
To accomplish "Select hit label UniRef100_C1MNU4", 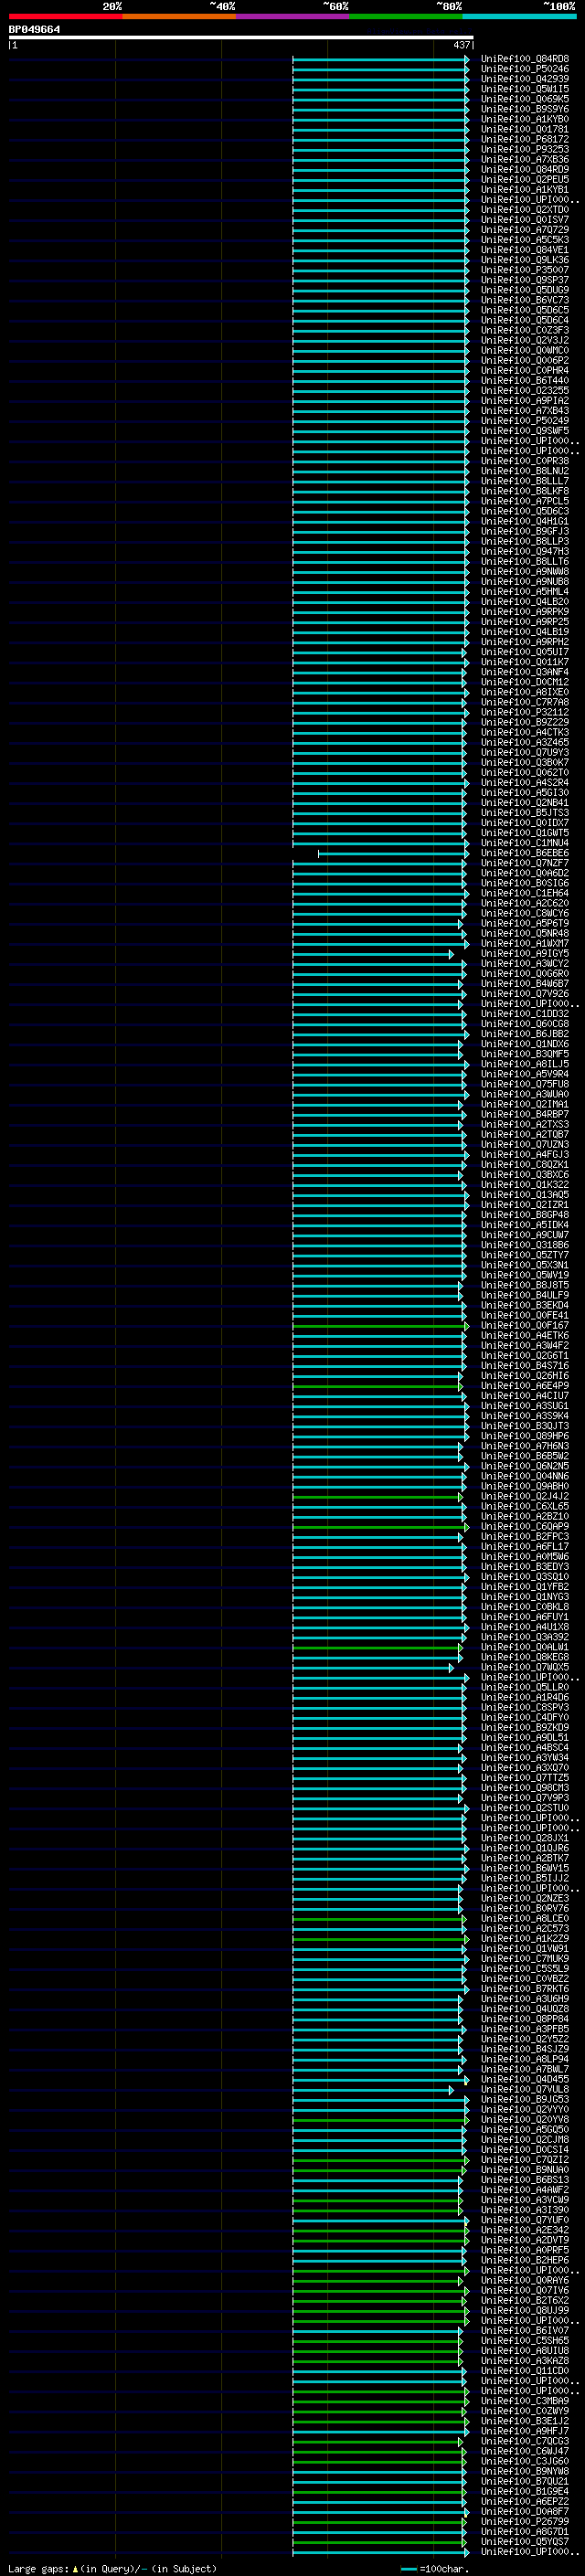I will point(525,843).
